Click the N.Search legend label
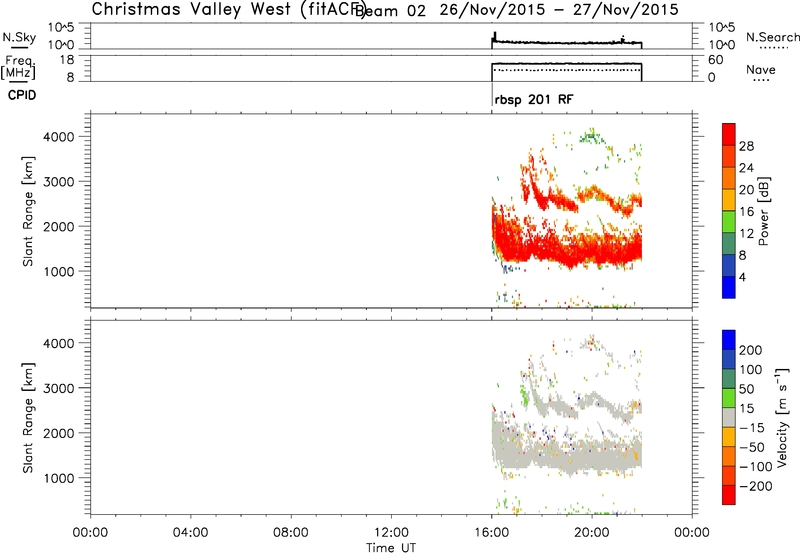The height and width of the screenshot is (554, 800). (x=772, y=37)
